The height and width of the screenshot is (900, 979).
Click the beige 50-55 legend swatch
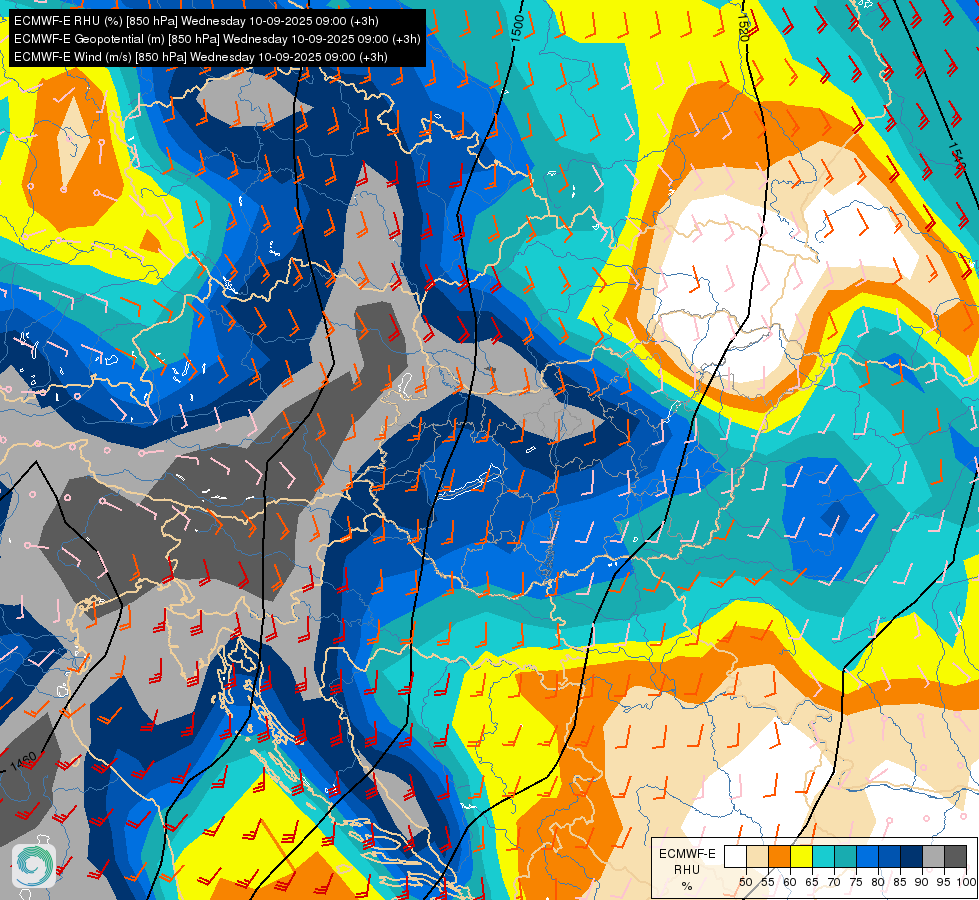(x=757, y=856)
